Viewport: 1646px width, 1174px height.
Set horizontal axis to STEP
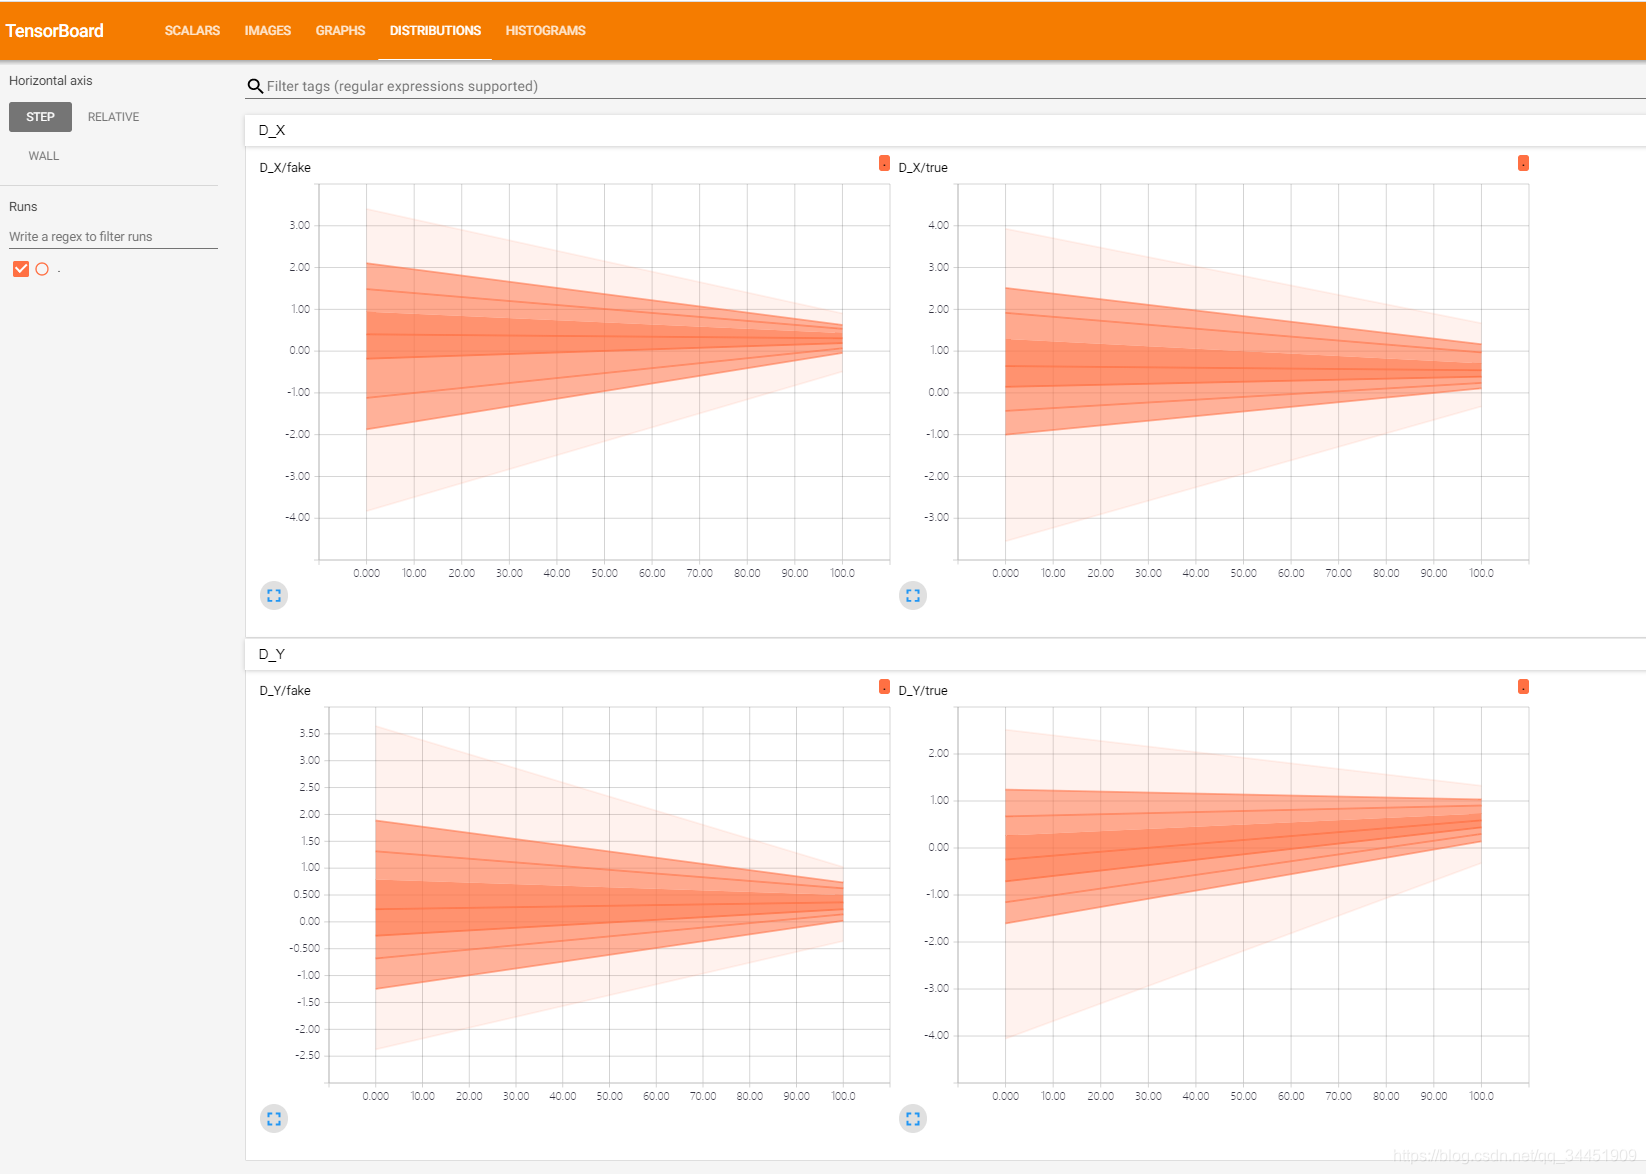(x=41, y=117)
